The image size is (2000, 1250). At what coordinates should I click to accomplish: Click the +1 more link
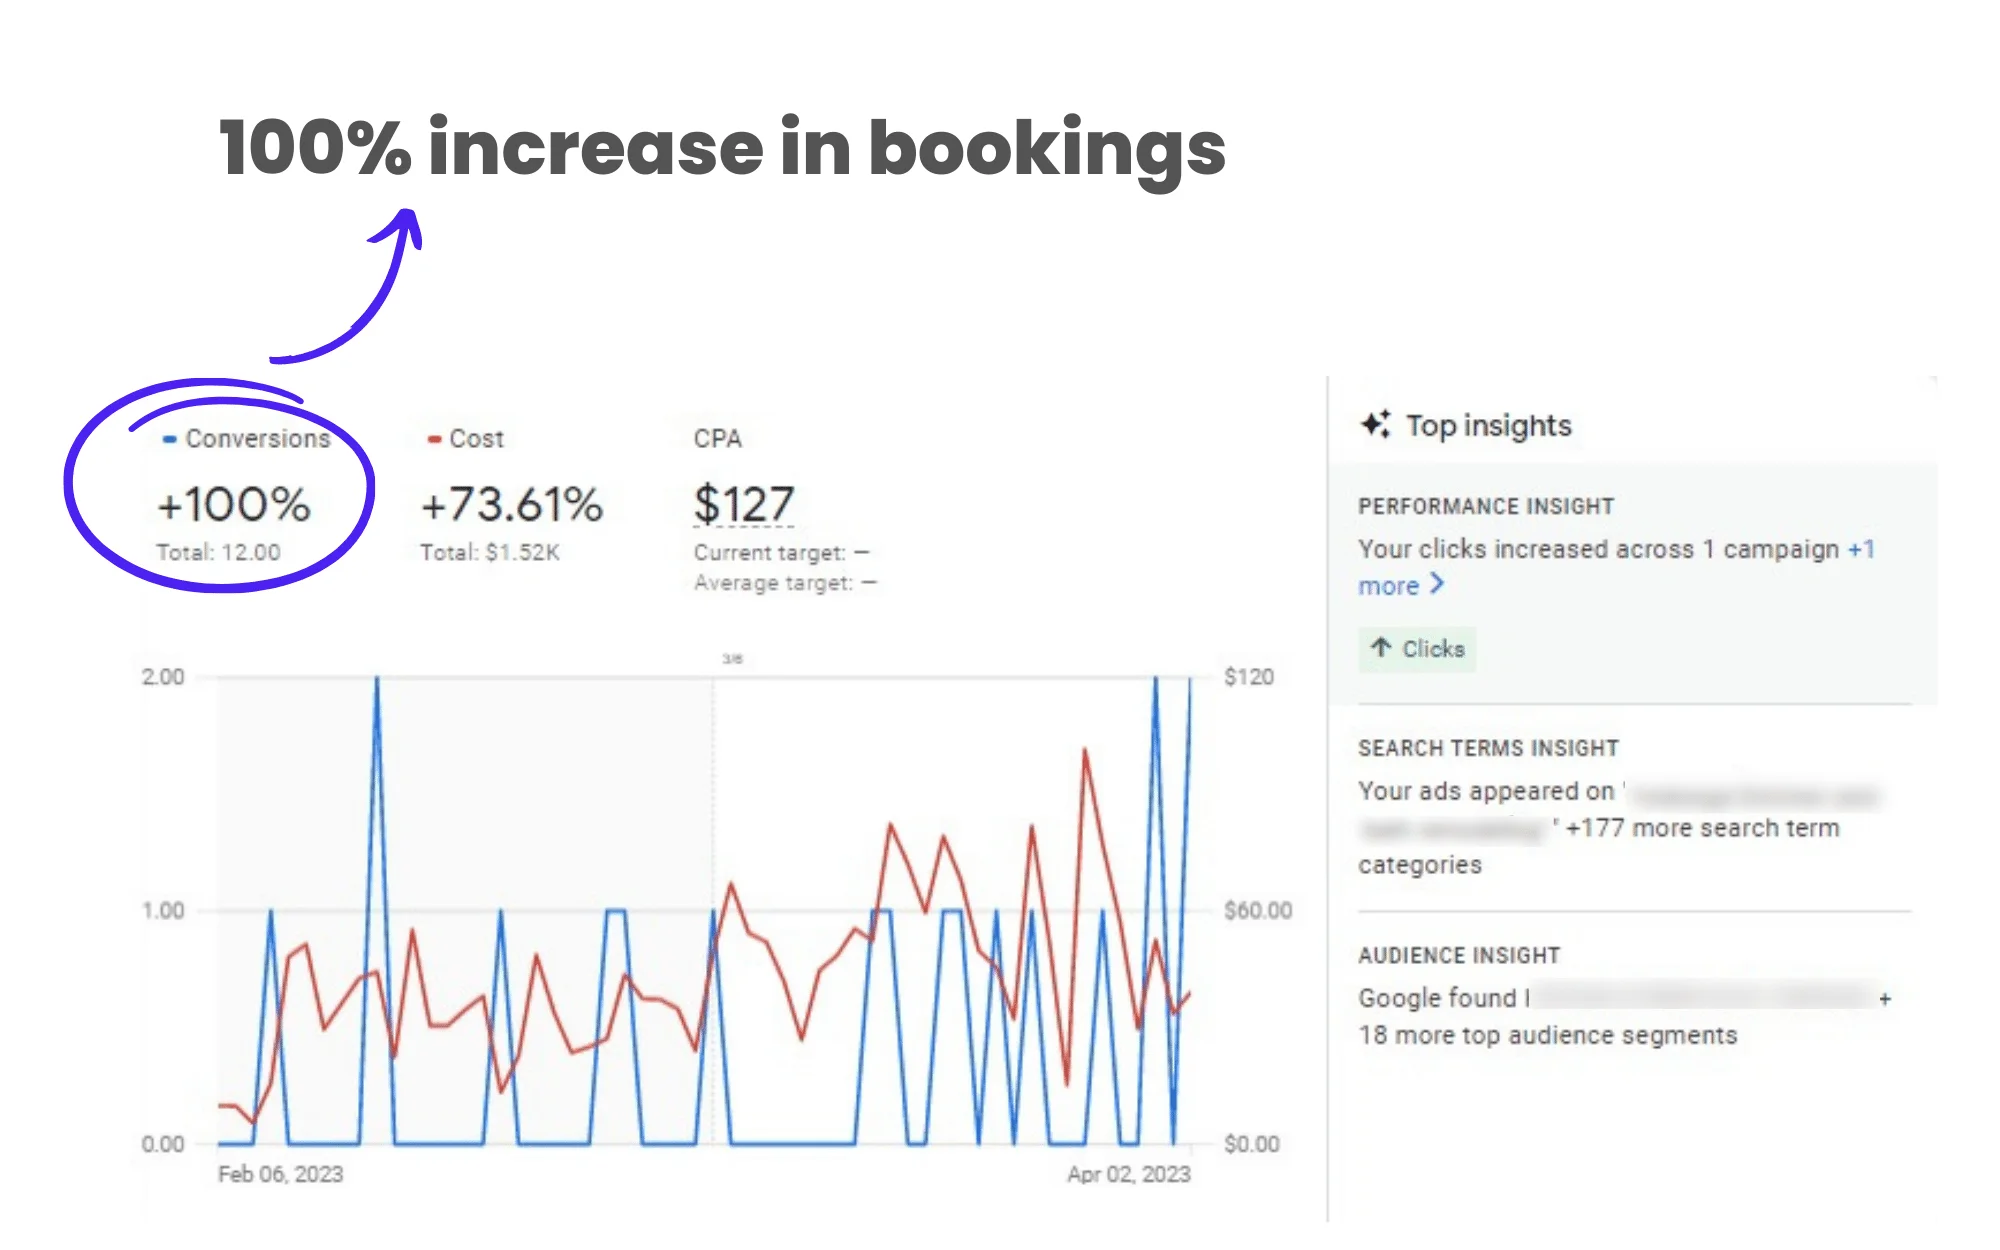tap(1860, 549)
